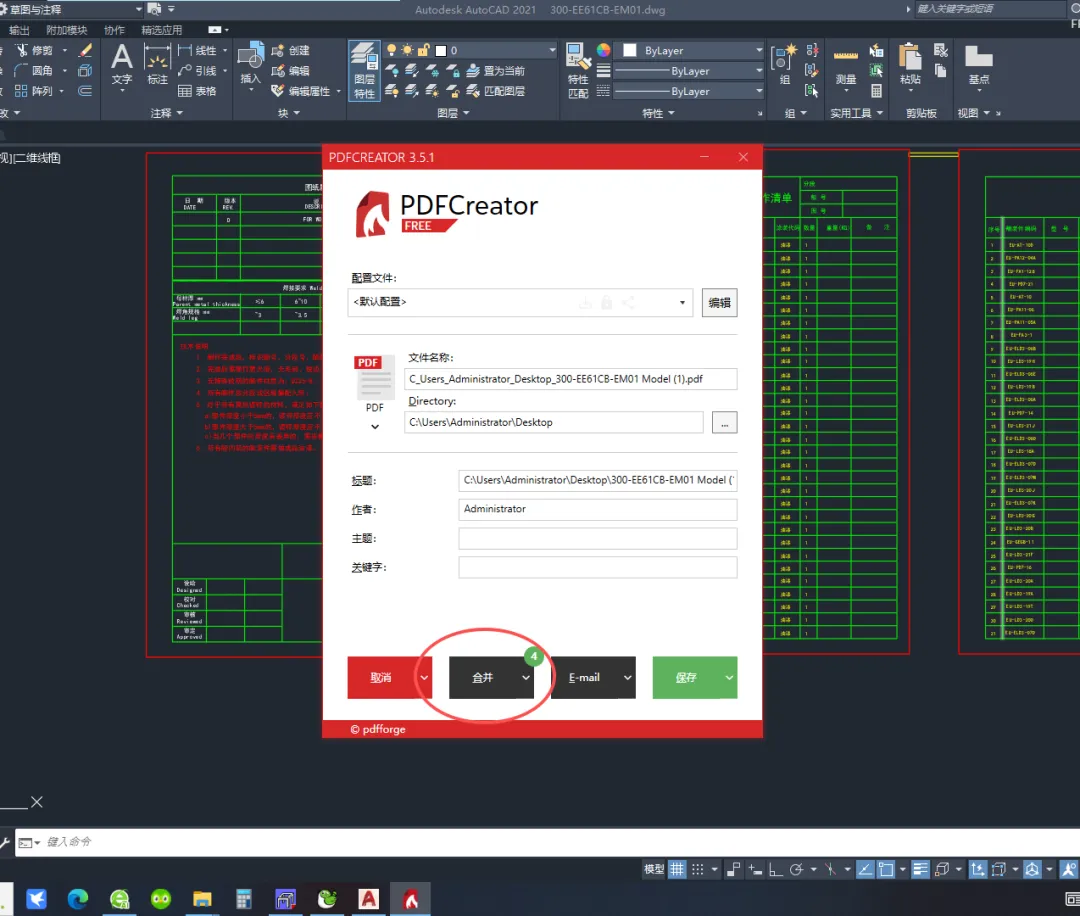The image size is (1080, 916).
Task: Open File Explorer from the taskbar
Action: coord(202,899)
